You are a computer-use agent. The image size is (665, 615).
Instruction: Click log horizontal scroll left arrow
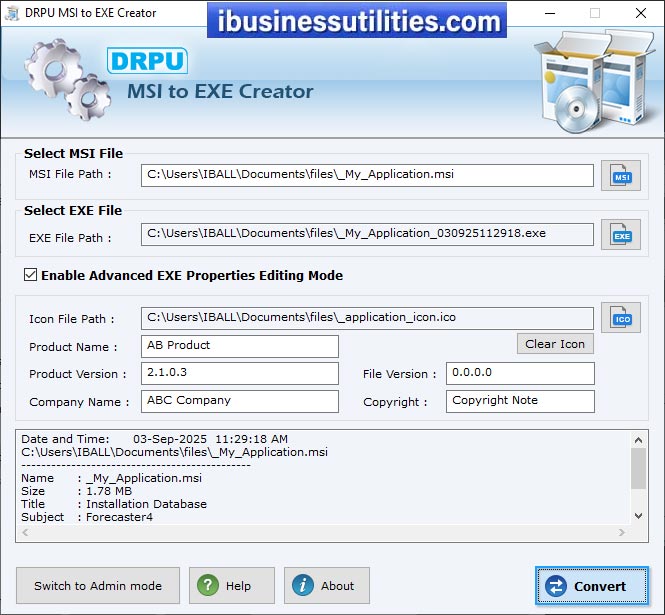(25, 532)
